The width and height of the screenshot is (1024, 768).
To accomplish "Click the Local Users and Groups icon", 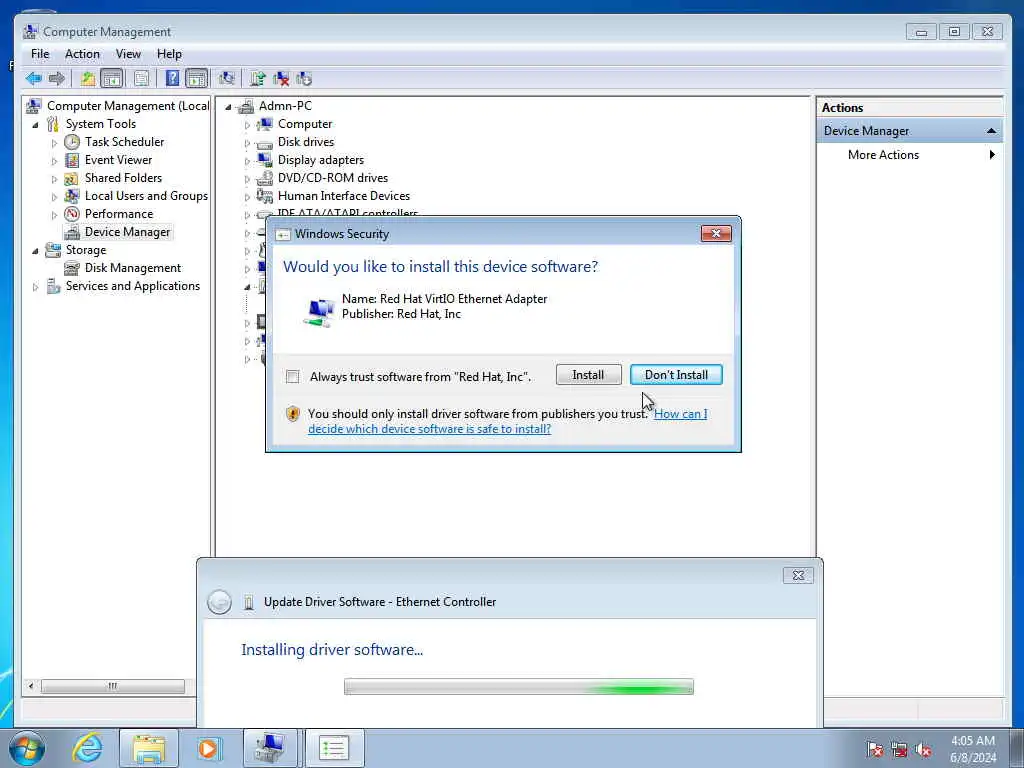I will [72, 196].
